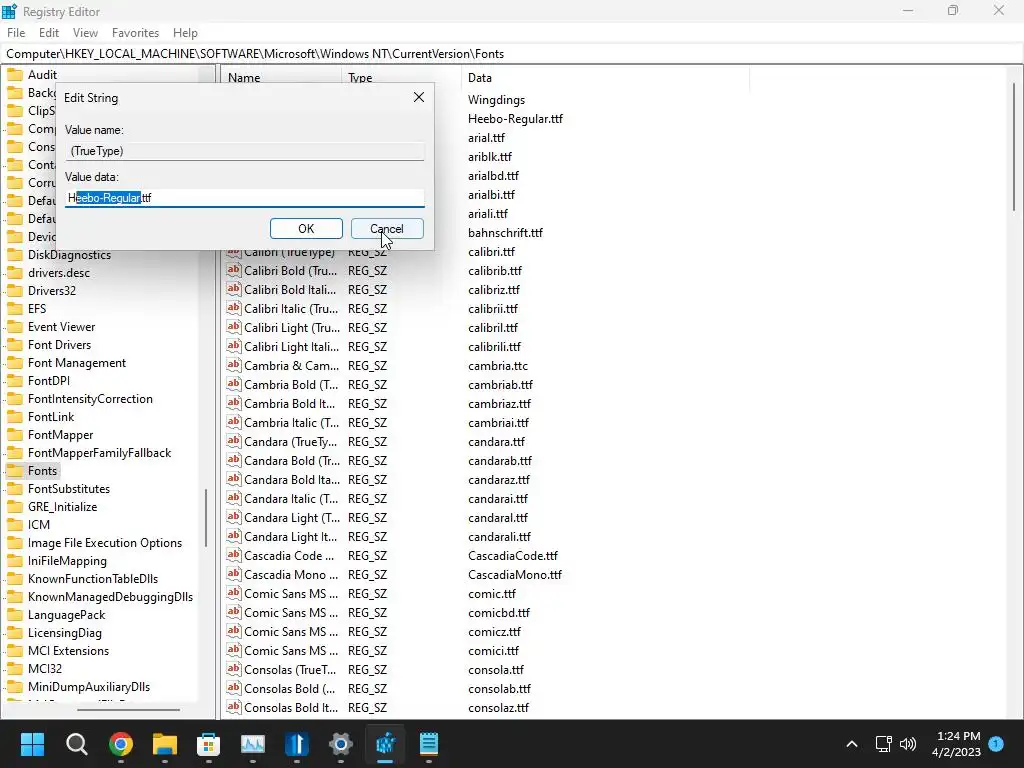Select the drivers.desc key
The width and height of the screenshot is (1024, 768).
[59, 272]
